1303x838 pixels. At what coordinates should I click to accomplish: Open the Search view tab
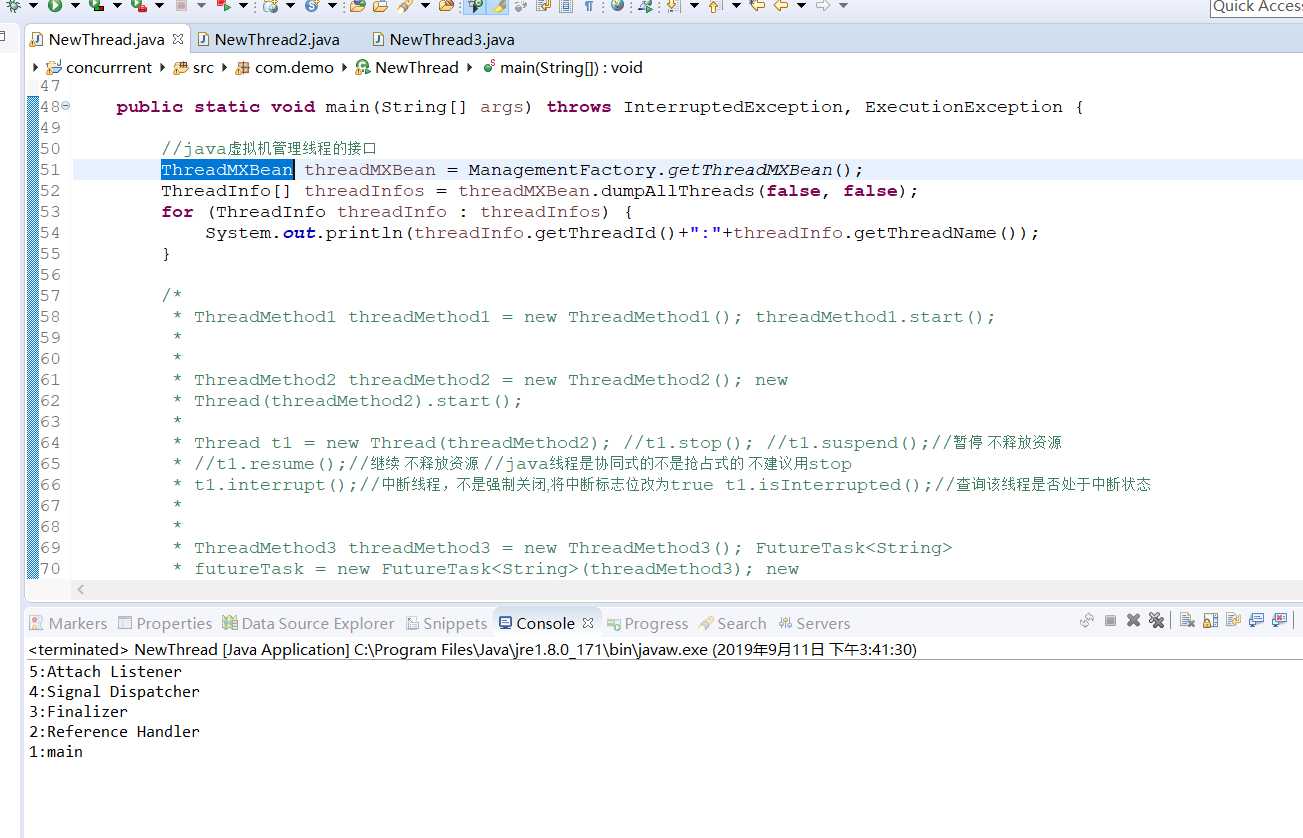(x=732, y=623)
